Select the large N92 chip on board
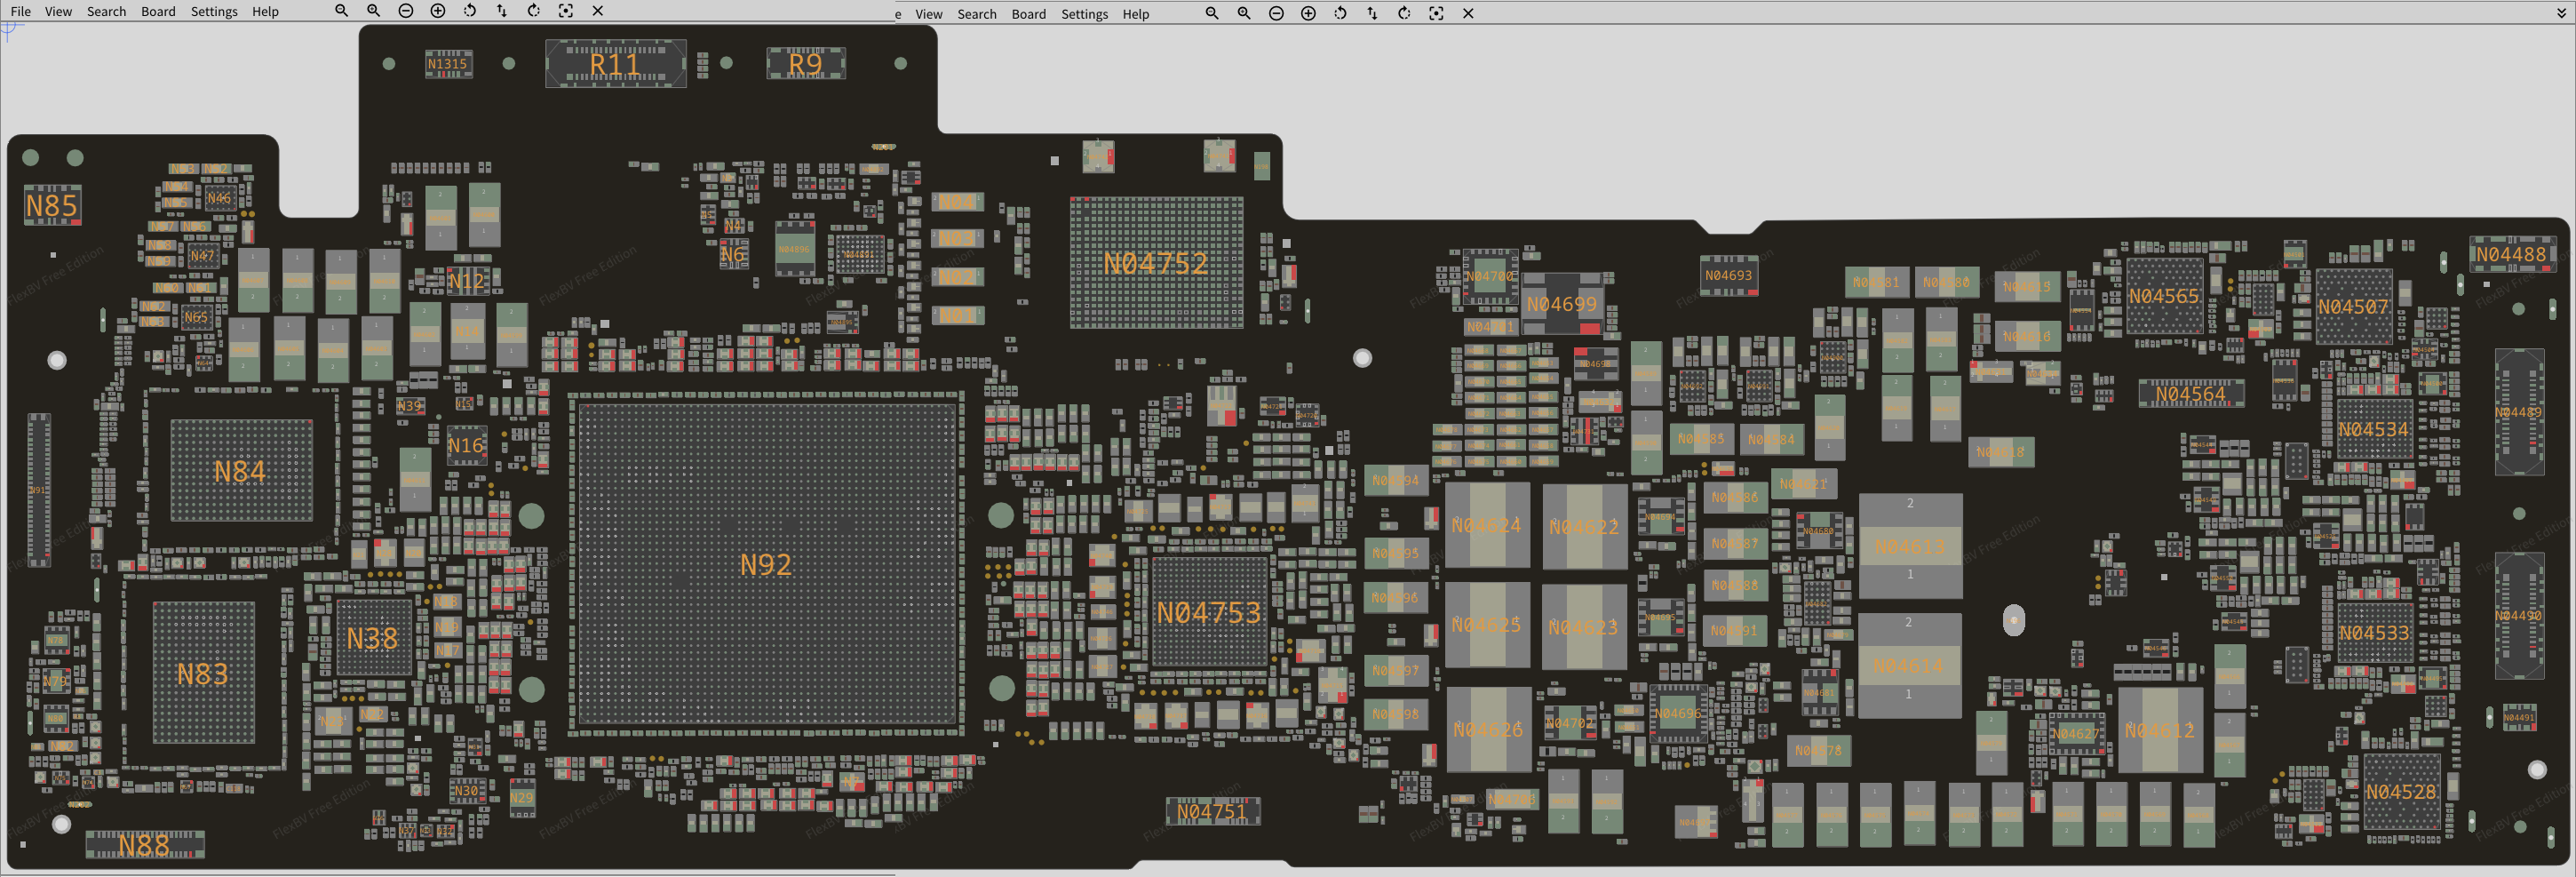The width and height of the screenshot is (2576, 877). 766,565
